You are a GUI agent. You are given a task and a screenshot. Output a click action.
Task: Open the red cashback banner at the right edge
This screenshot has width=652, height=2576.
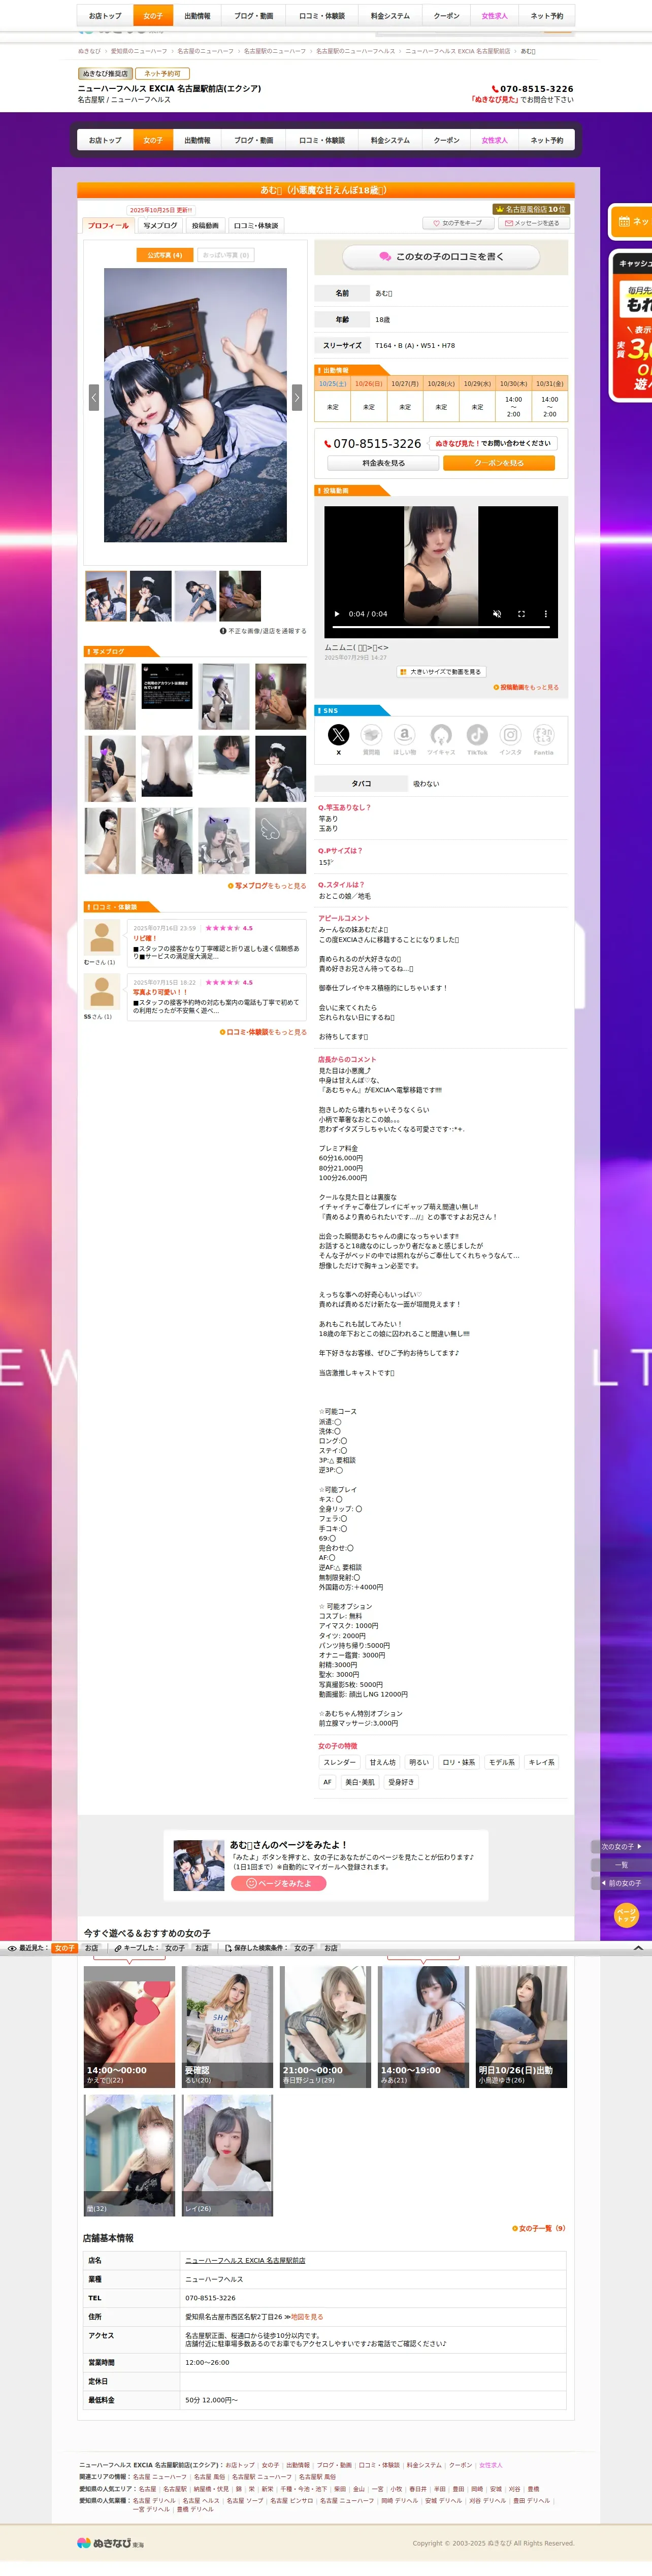click(632, 326)
